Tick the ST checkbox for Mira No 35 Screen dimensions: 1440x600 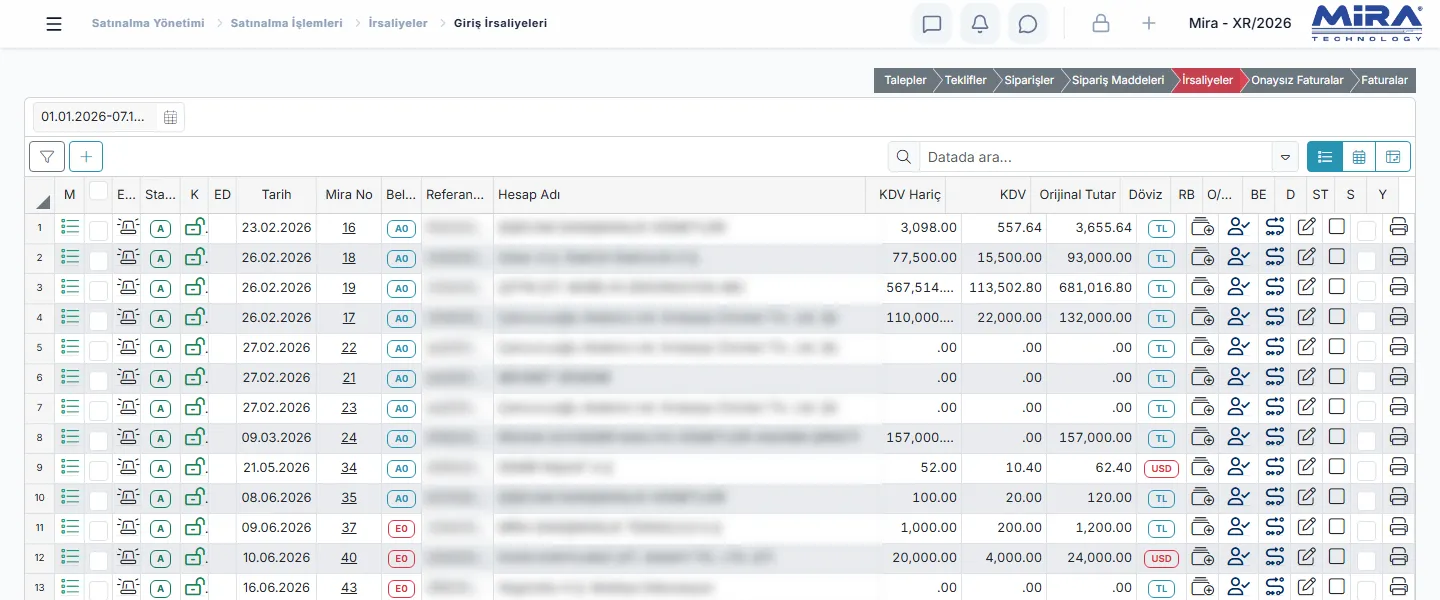pyautogui.click(x=1337, y=497)
